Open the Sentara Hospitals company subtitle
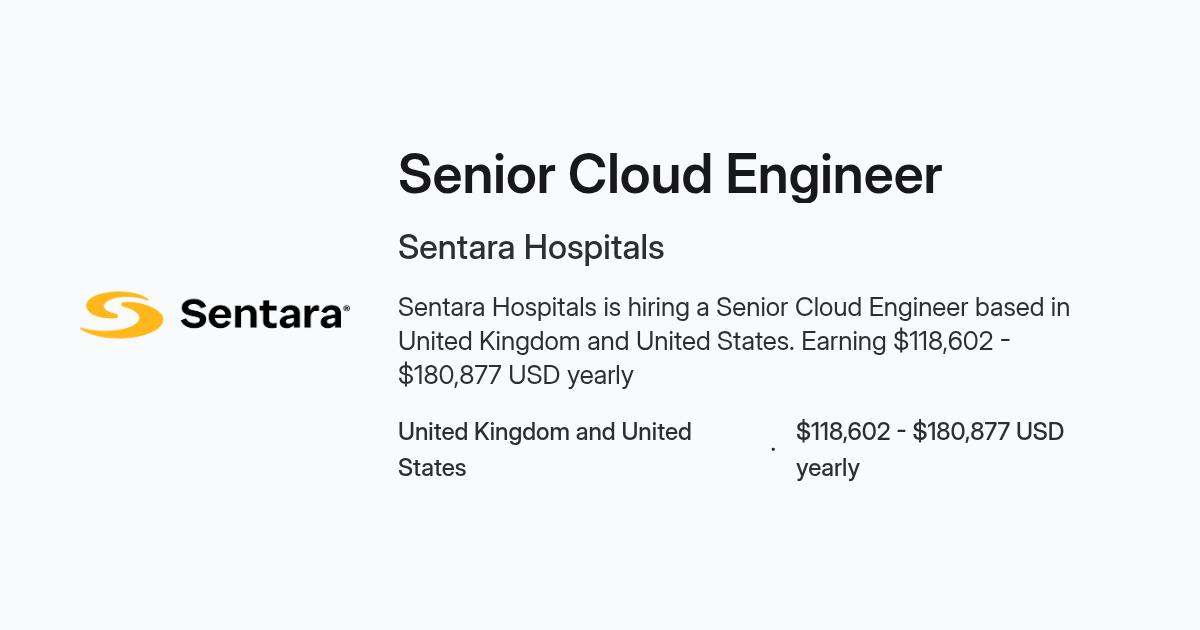 click(531, 247)
